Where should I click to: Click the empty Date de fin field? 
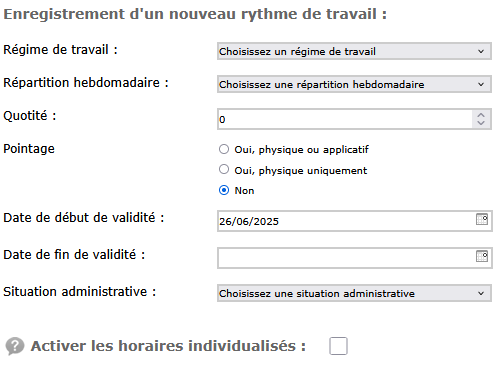346,258
